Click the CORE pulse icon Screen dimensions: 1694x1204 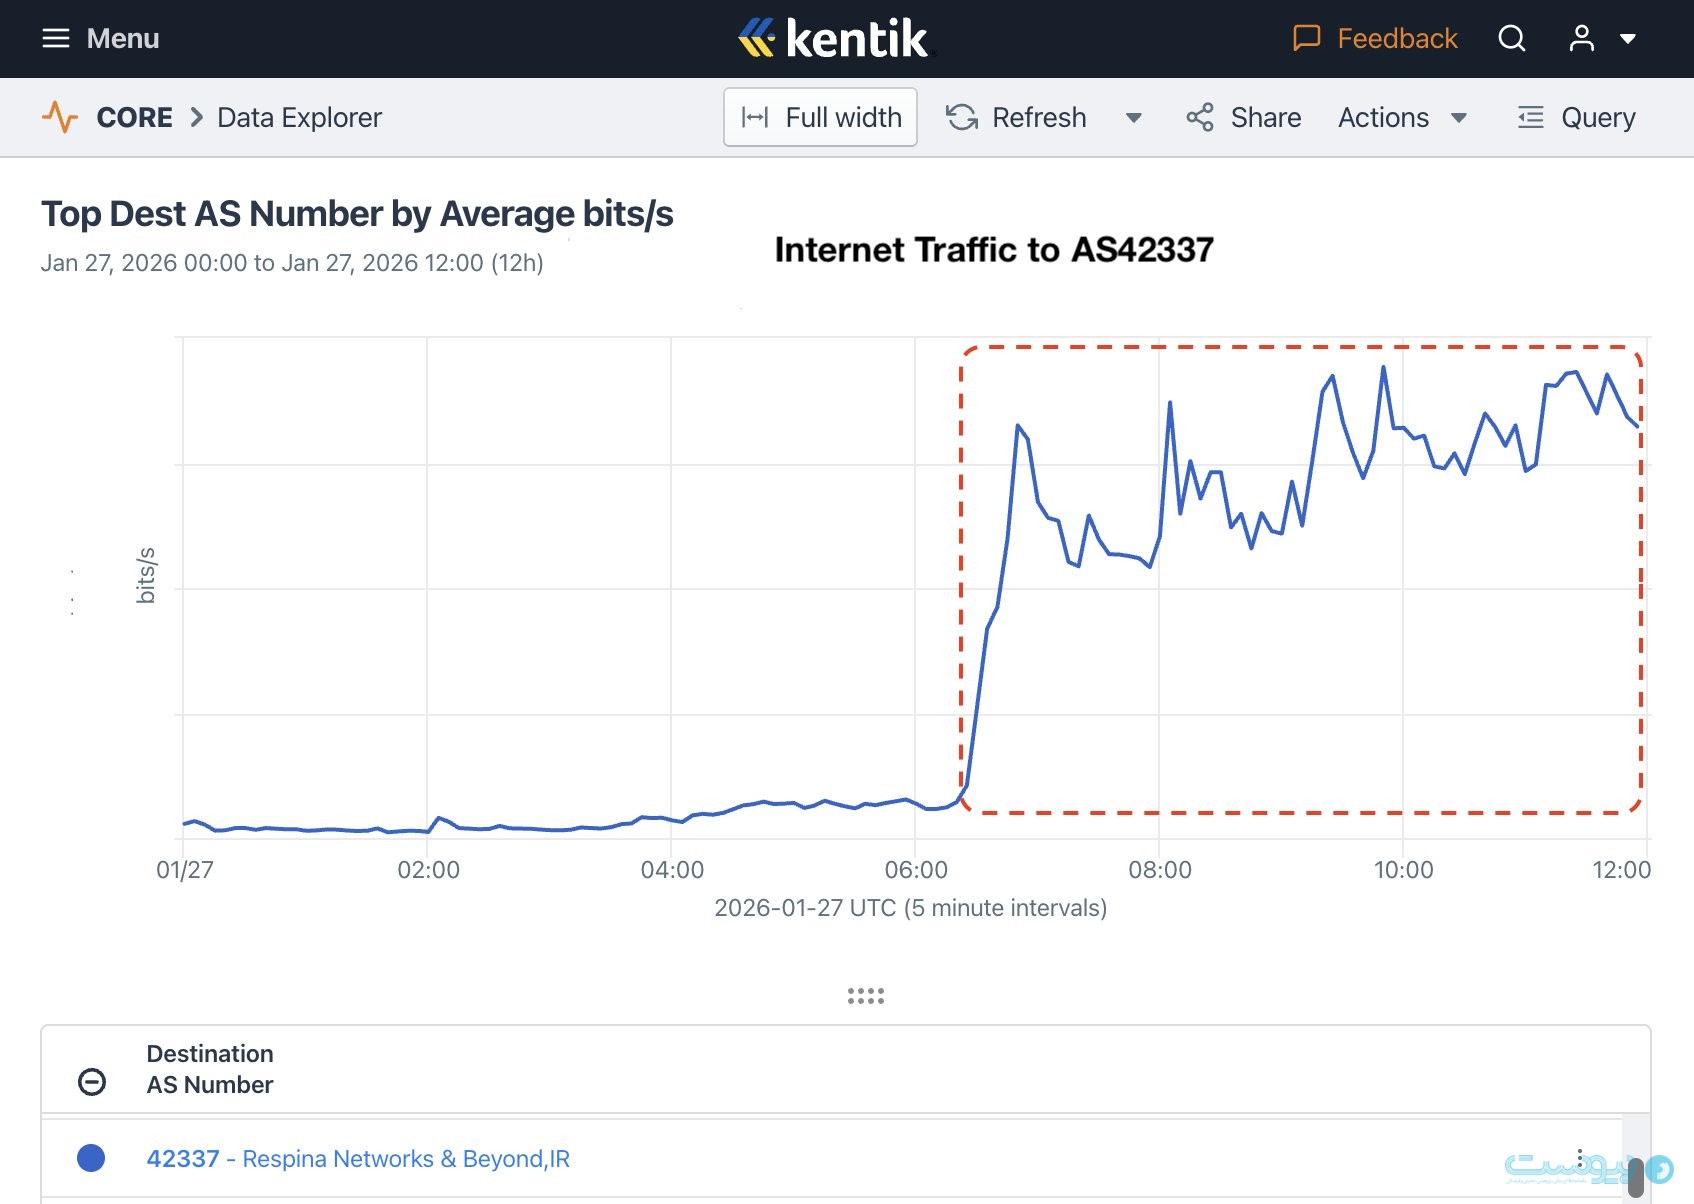pyautogui.click(x=60, y=117)
